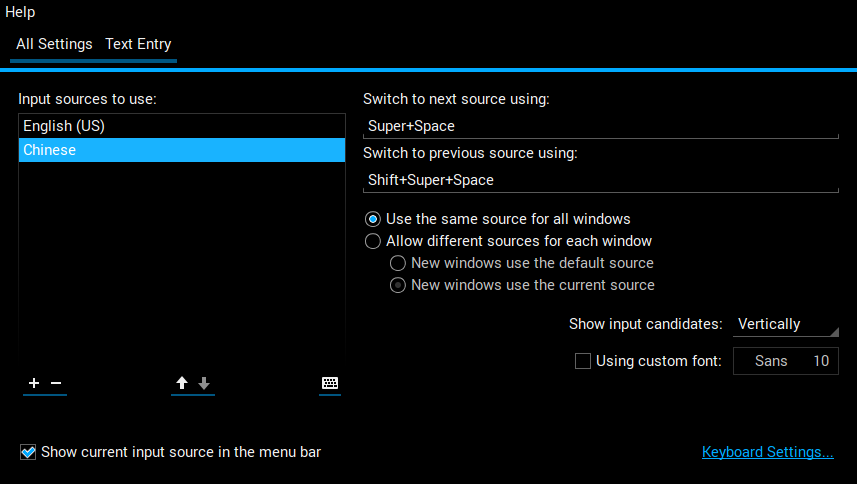Select the Text Entry tab
Viewport: 857px width, 484px height.
138,44
